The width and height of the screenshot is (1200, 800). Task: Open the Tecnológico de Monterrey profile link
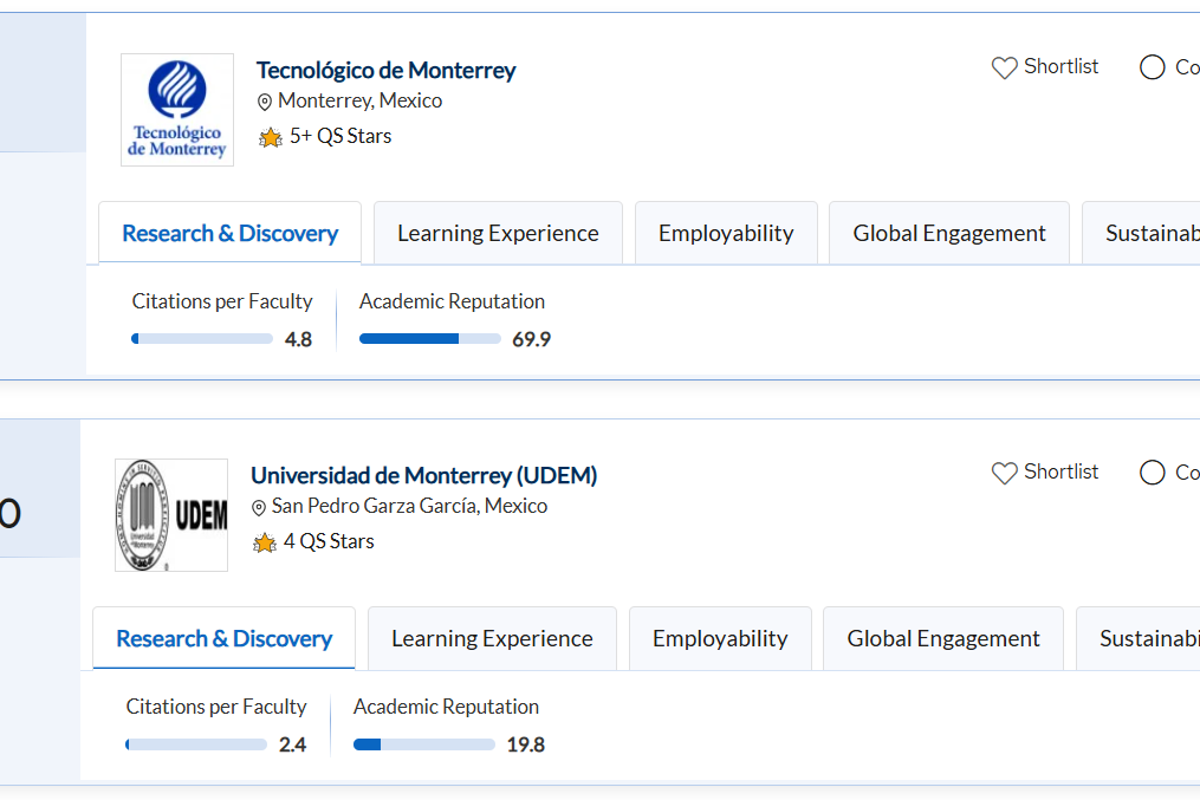click(x=386, y=70)
